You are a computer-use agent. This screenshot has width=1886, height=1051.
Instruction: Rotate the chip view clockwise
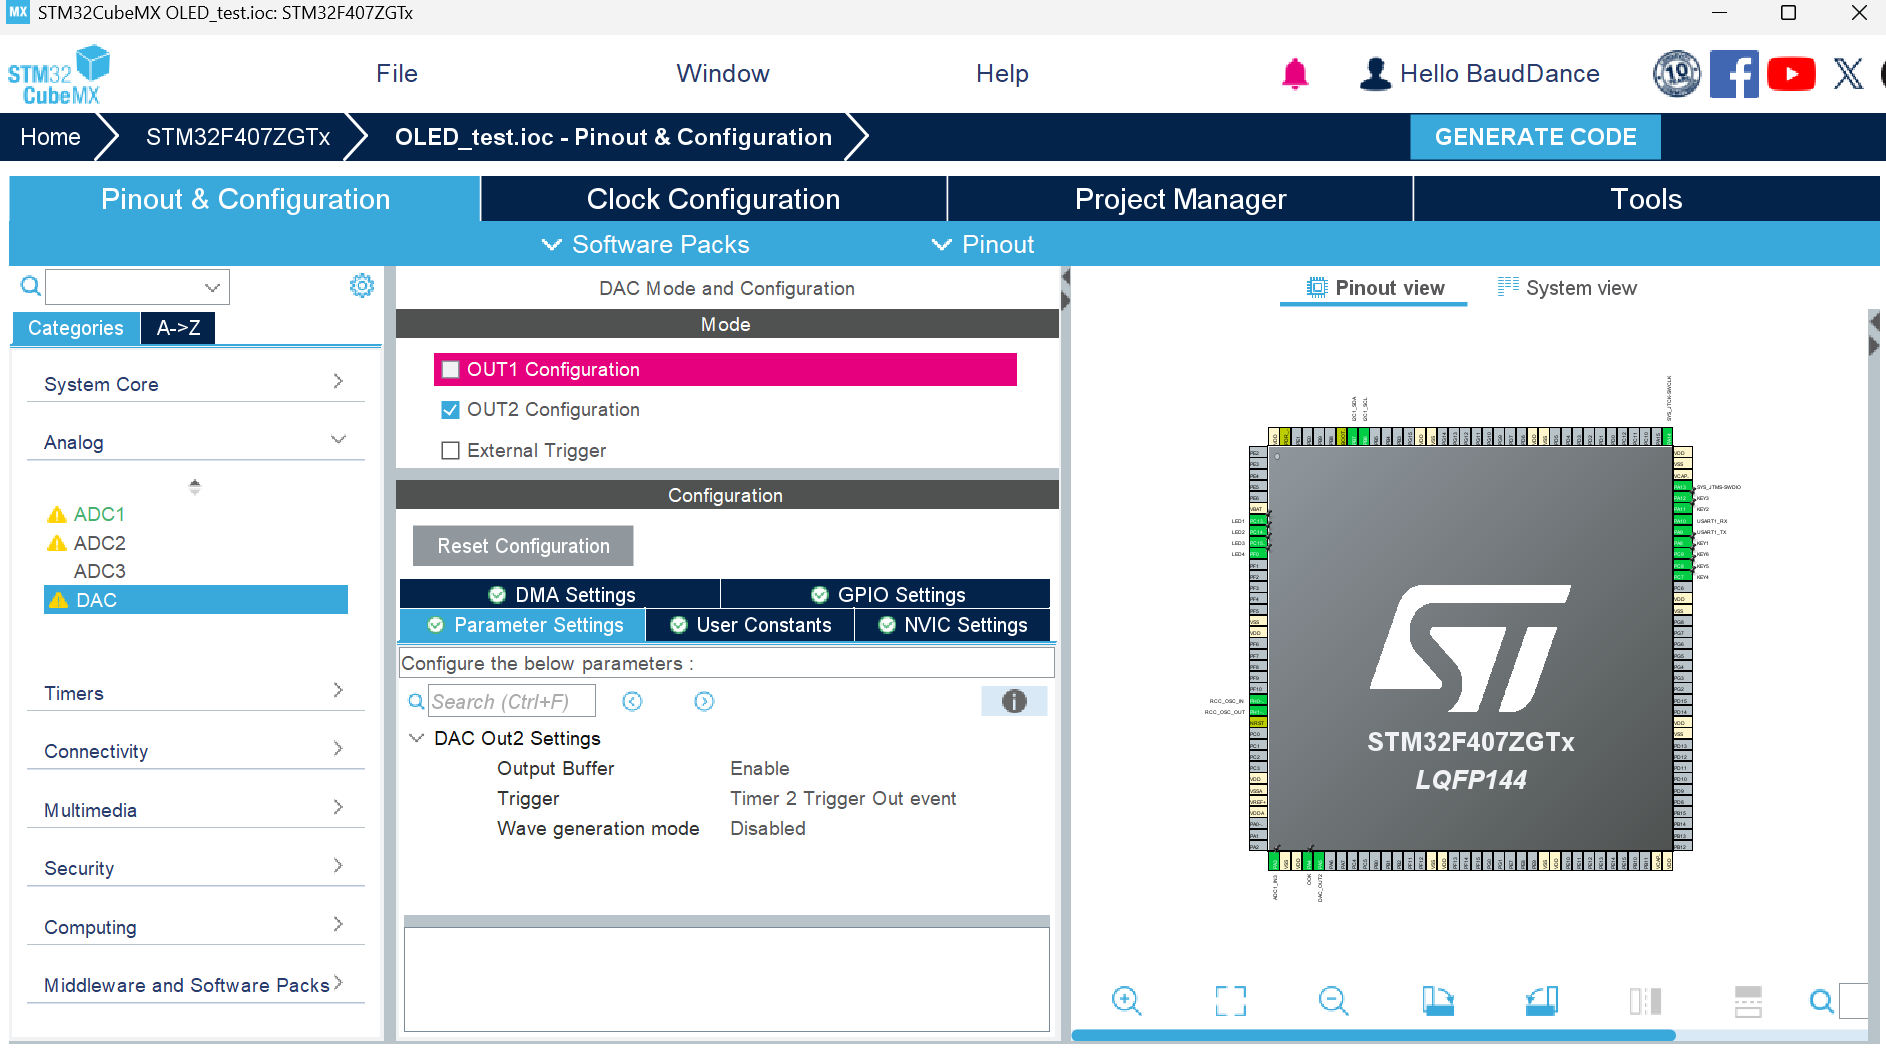coord(1438,1000)
